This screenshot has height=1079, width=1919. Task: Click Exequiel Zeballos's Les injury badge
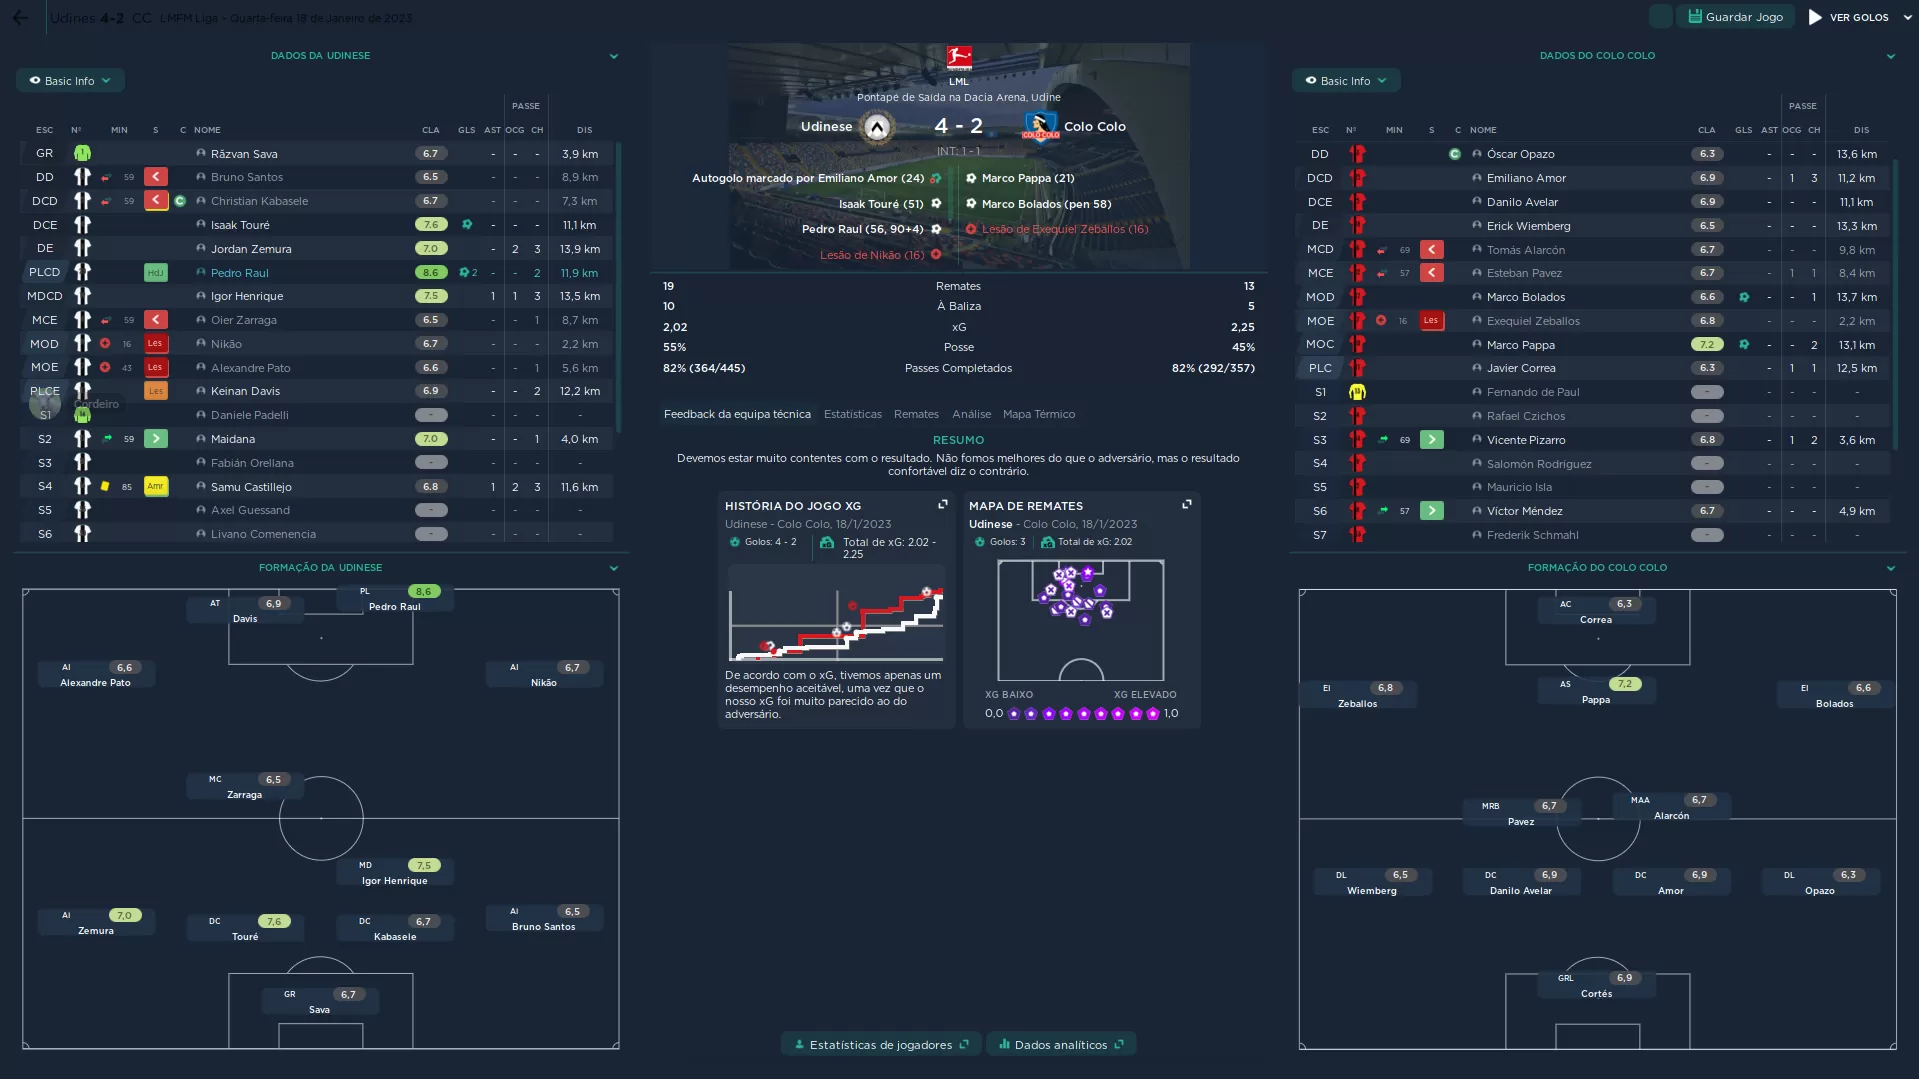[x=1431, y=320]
